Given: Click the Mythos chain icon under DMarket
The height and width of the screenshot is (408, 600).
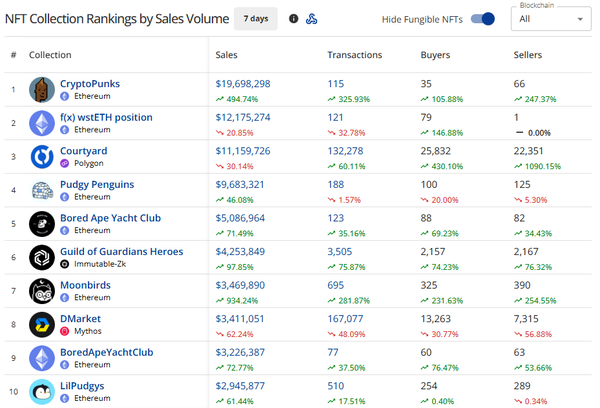Looking at the screenshot, I should tap(65, 331).
